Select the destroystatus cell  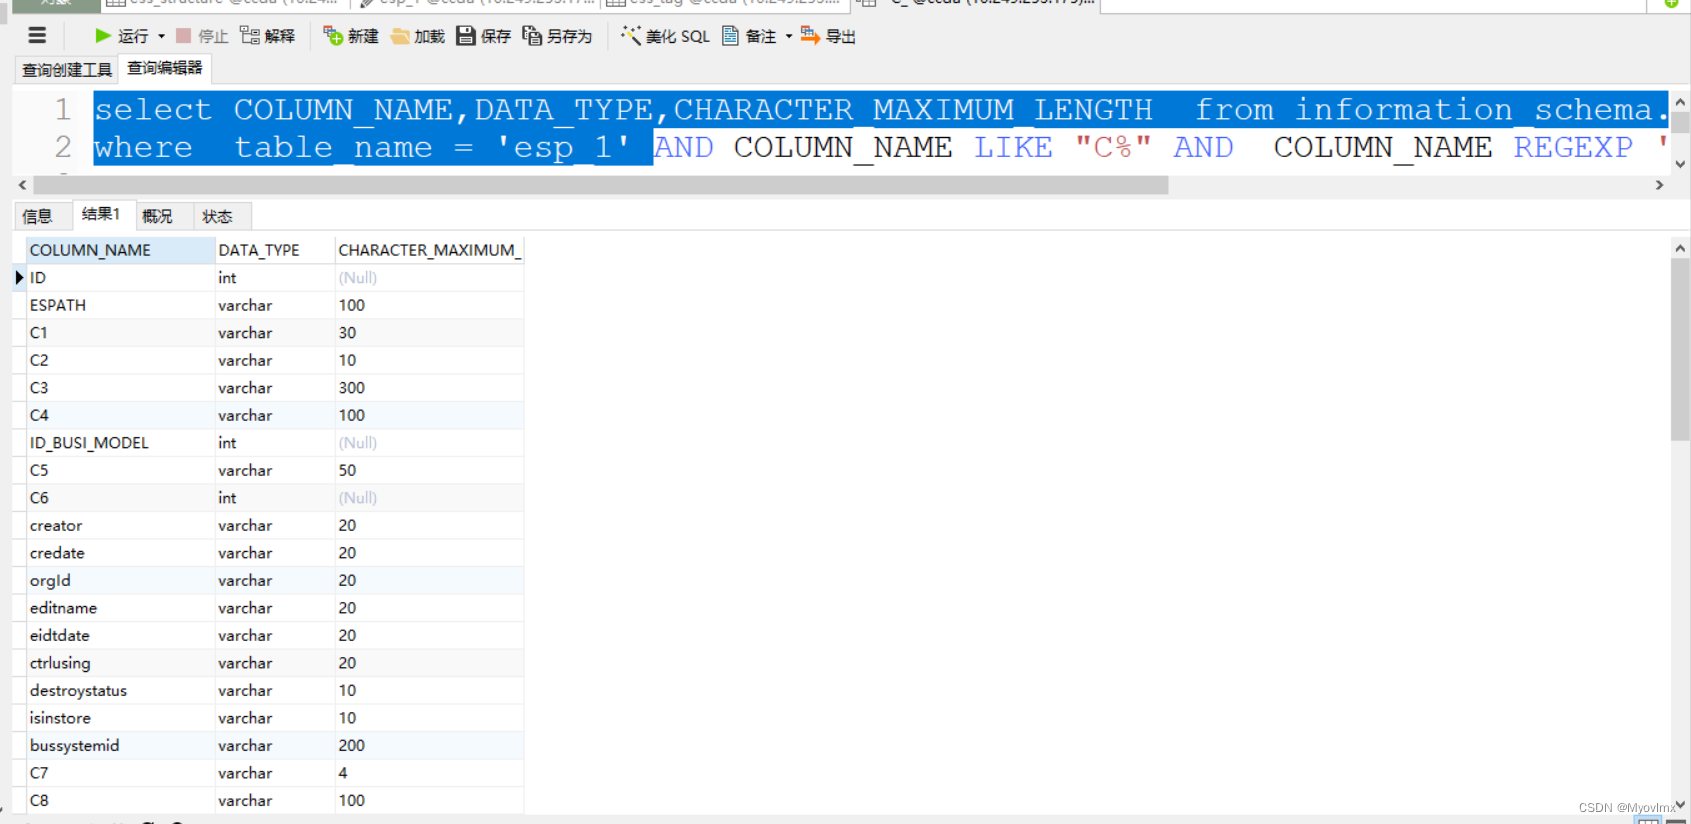[119, 690]
